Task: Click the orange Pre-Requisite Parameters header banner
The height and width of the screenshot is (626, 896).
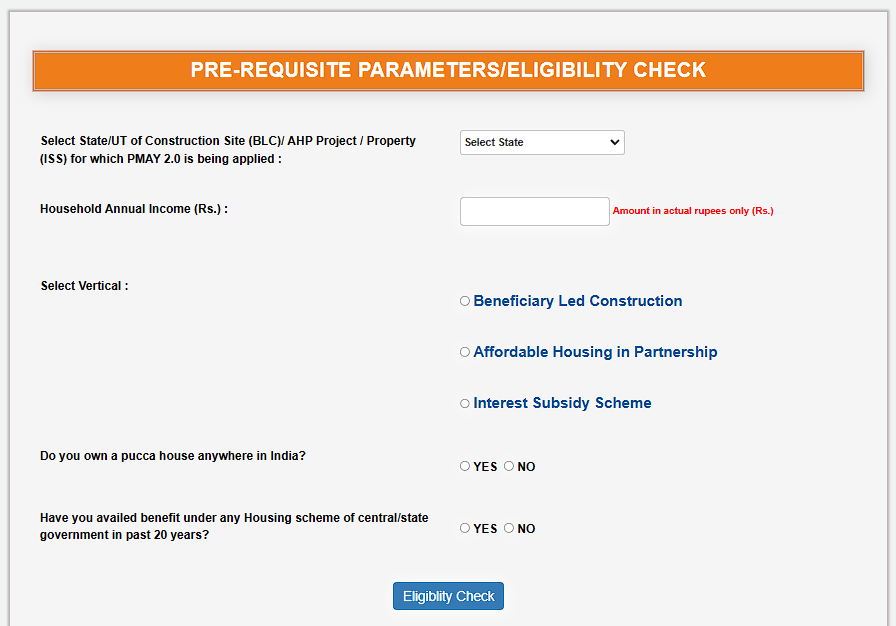Action: pos(448,71)
